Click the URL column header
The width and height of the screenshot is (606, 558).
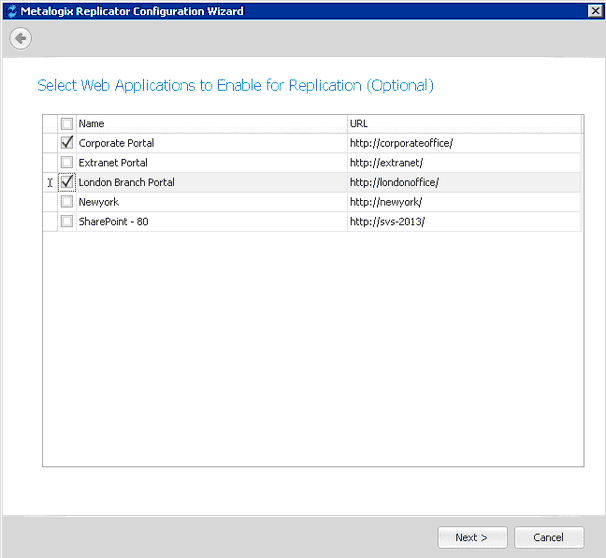pos(464,124)
